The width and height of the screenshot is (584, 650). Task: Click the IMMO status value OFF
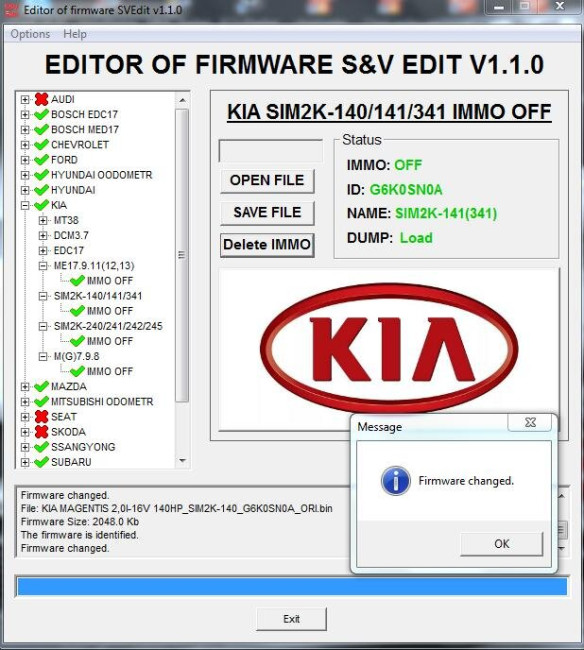(408, 165)
